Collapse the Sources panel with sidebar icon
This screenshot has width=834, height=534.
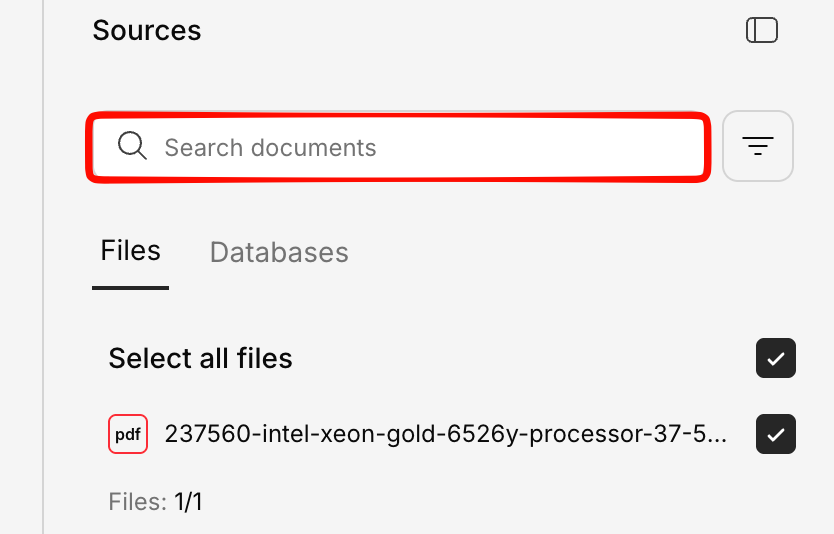[762, 31]
